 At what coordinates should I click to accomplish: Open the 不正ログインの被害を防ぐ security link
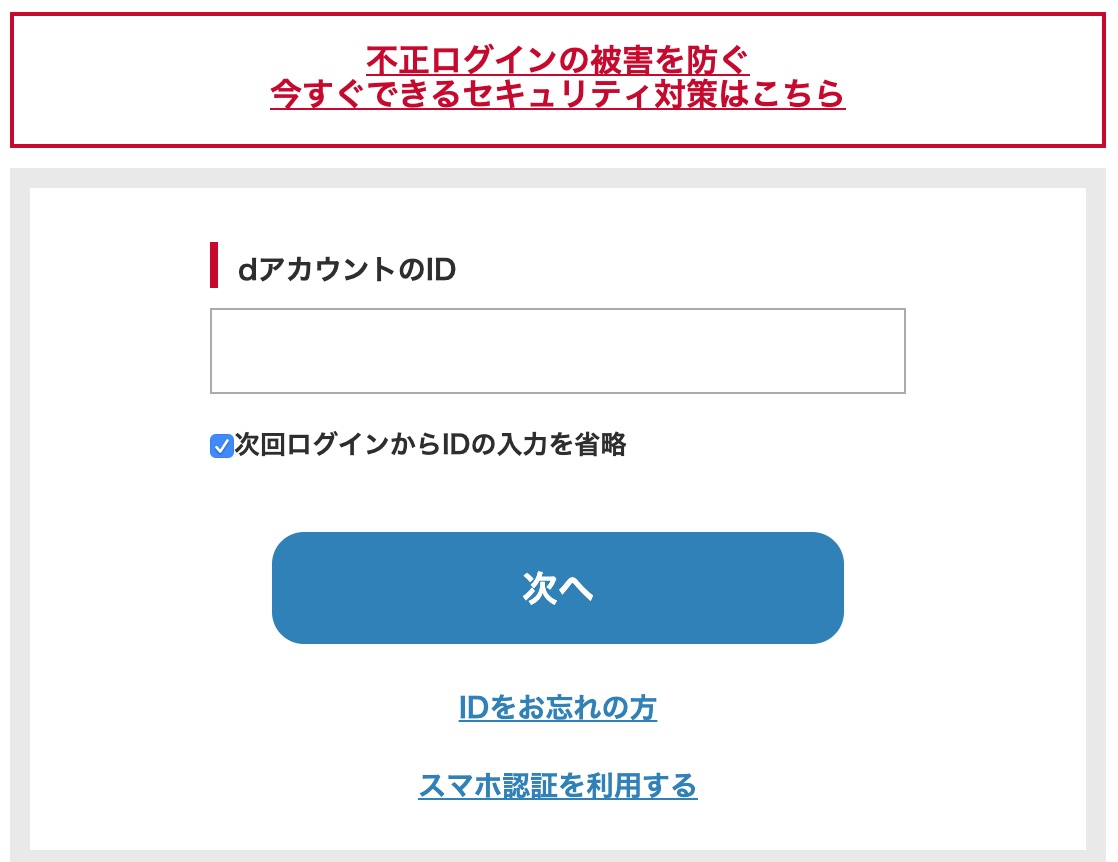tap(557, 60)
